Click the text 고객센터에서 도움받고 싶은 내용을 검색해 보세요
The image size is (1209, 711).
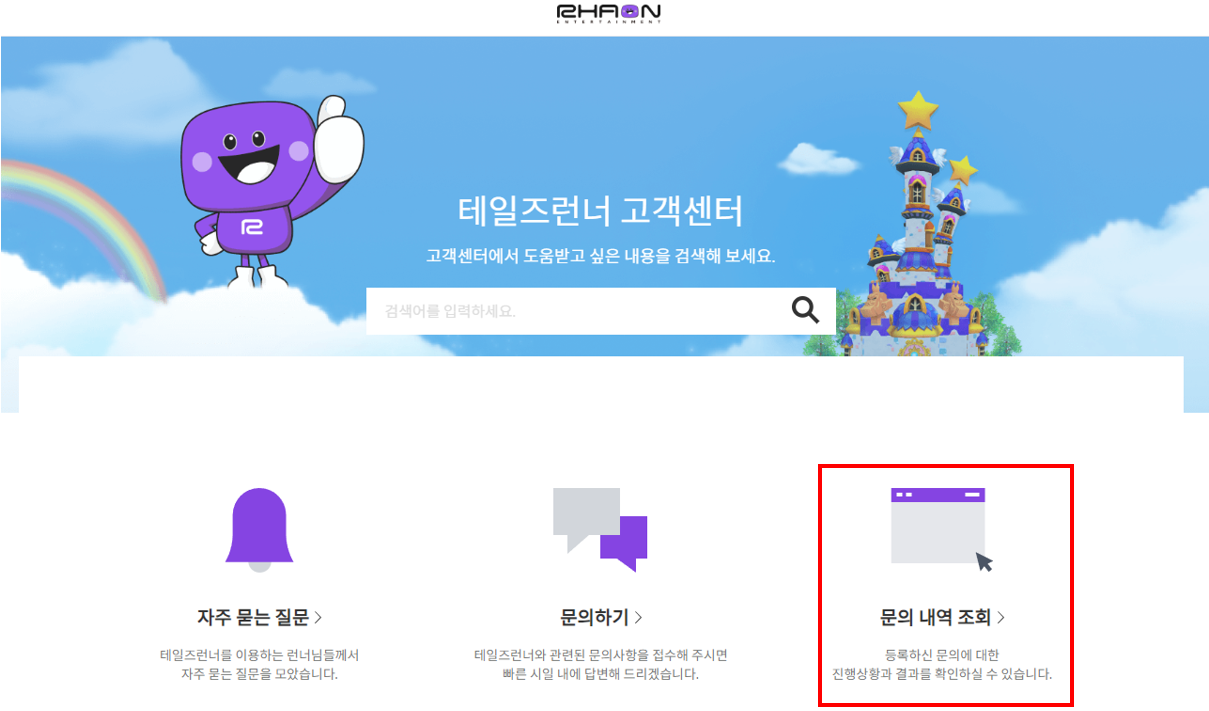pyautogui.click(x=601, y=255)
